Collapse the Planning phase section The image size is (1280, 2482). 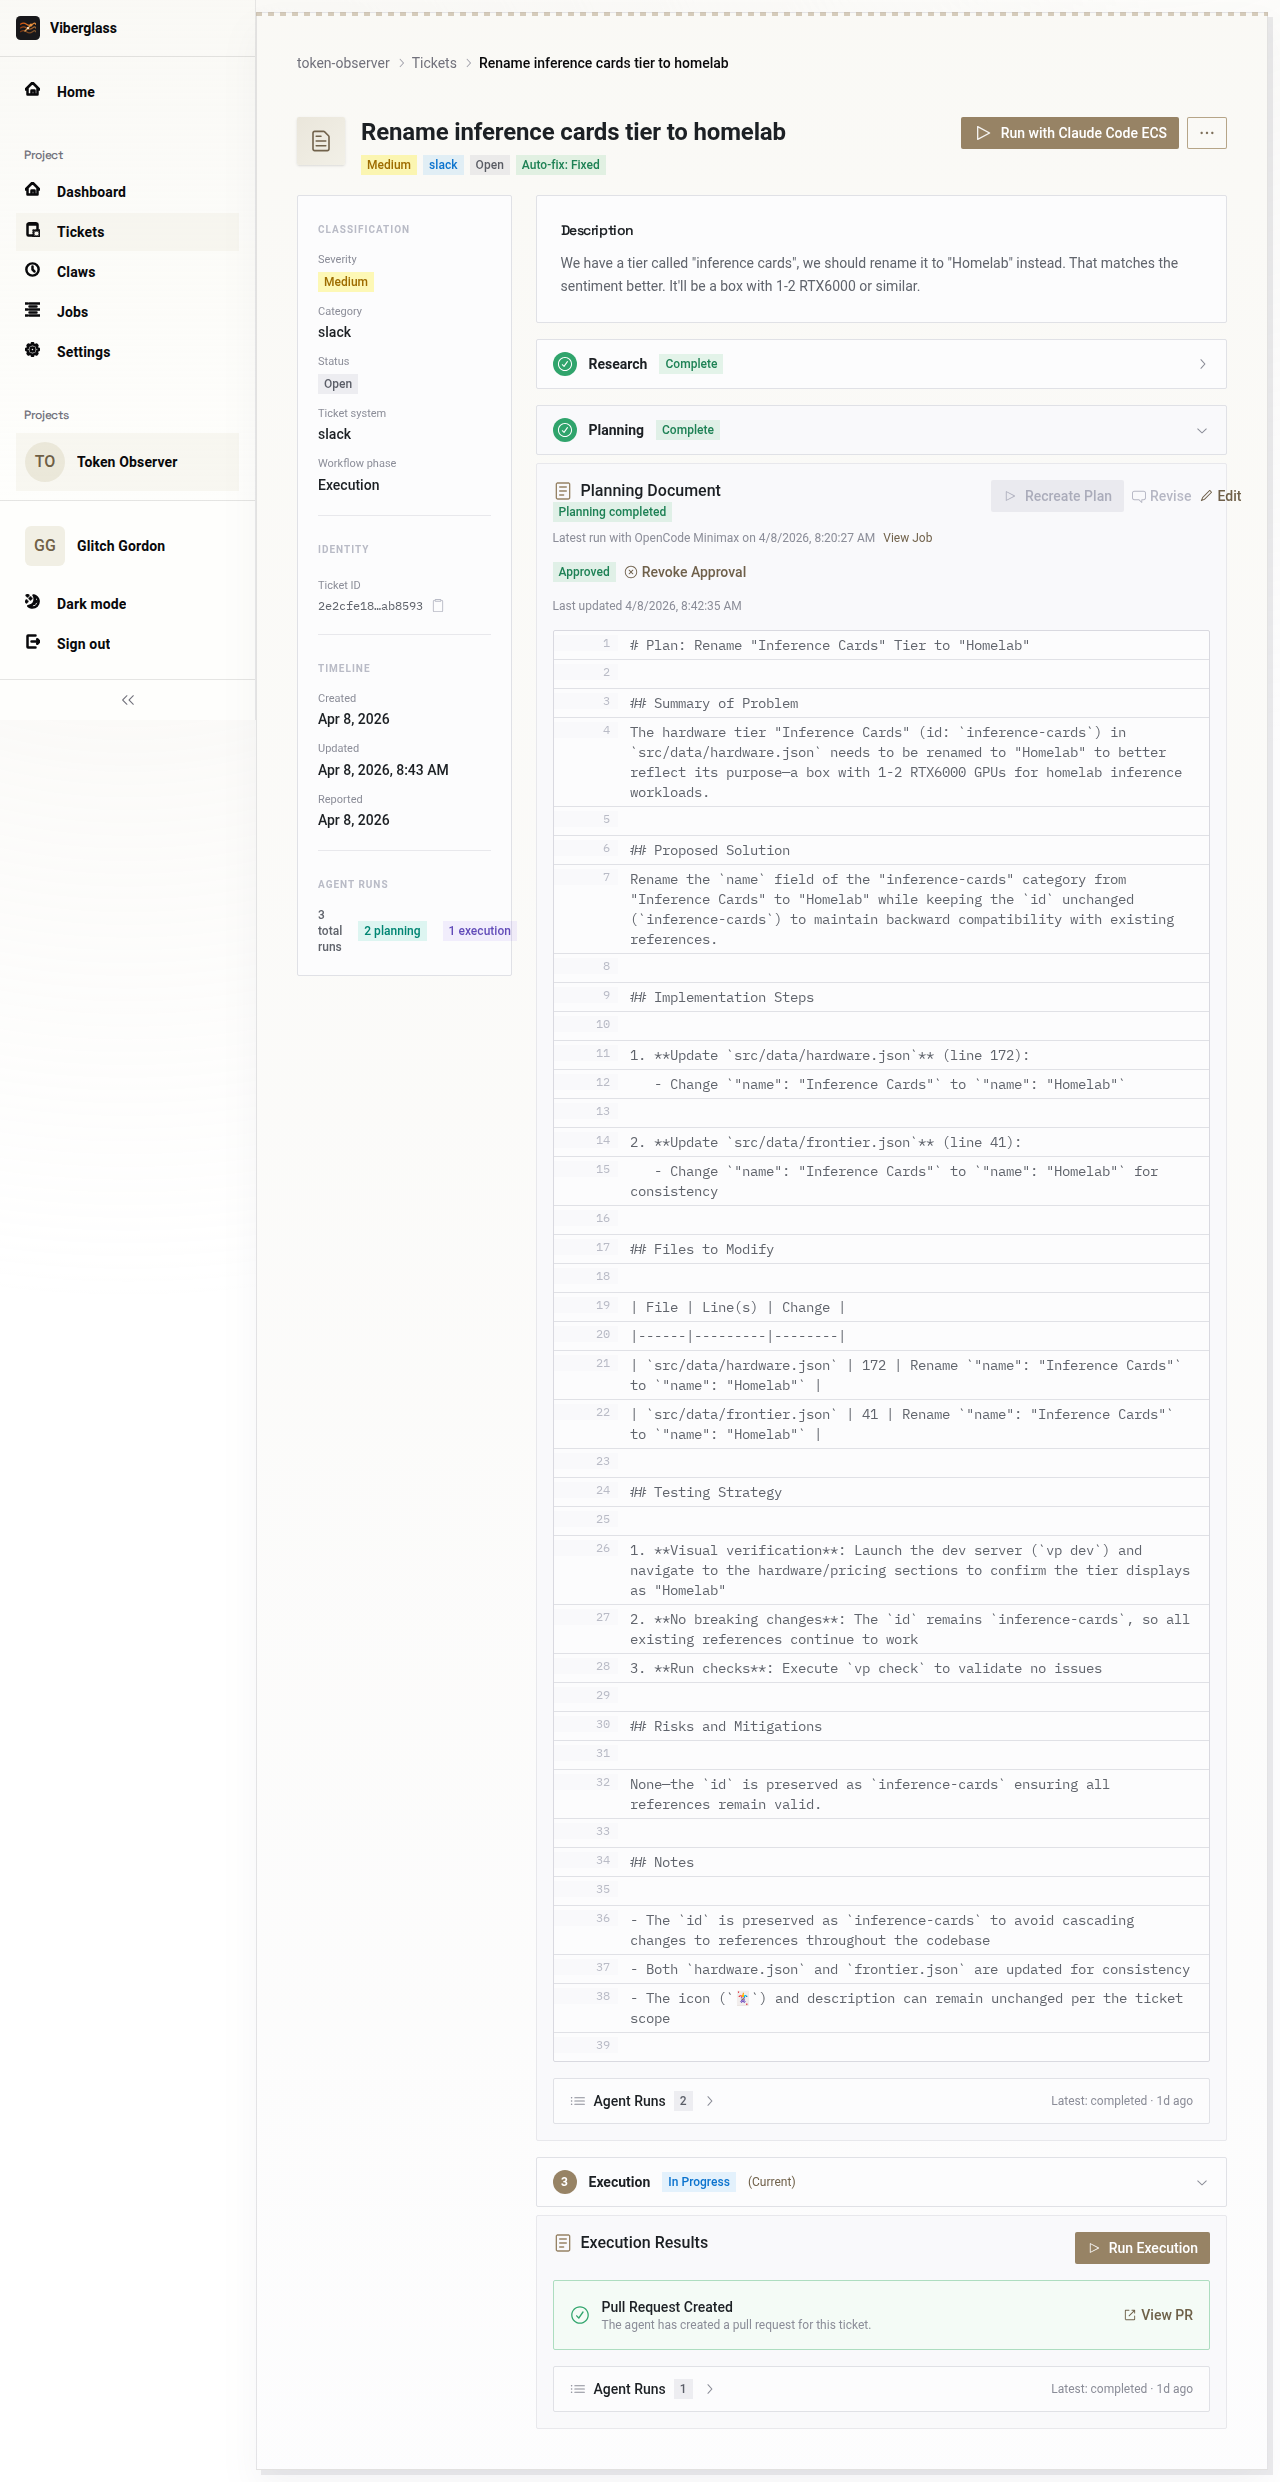(x=1202, y=430)
